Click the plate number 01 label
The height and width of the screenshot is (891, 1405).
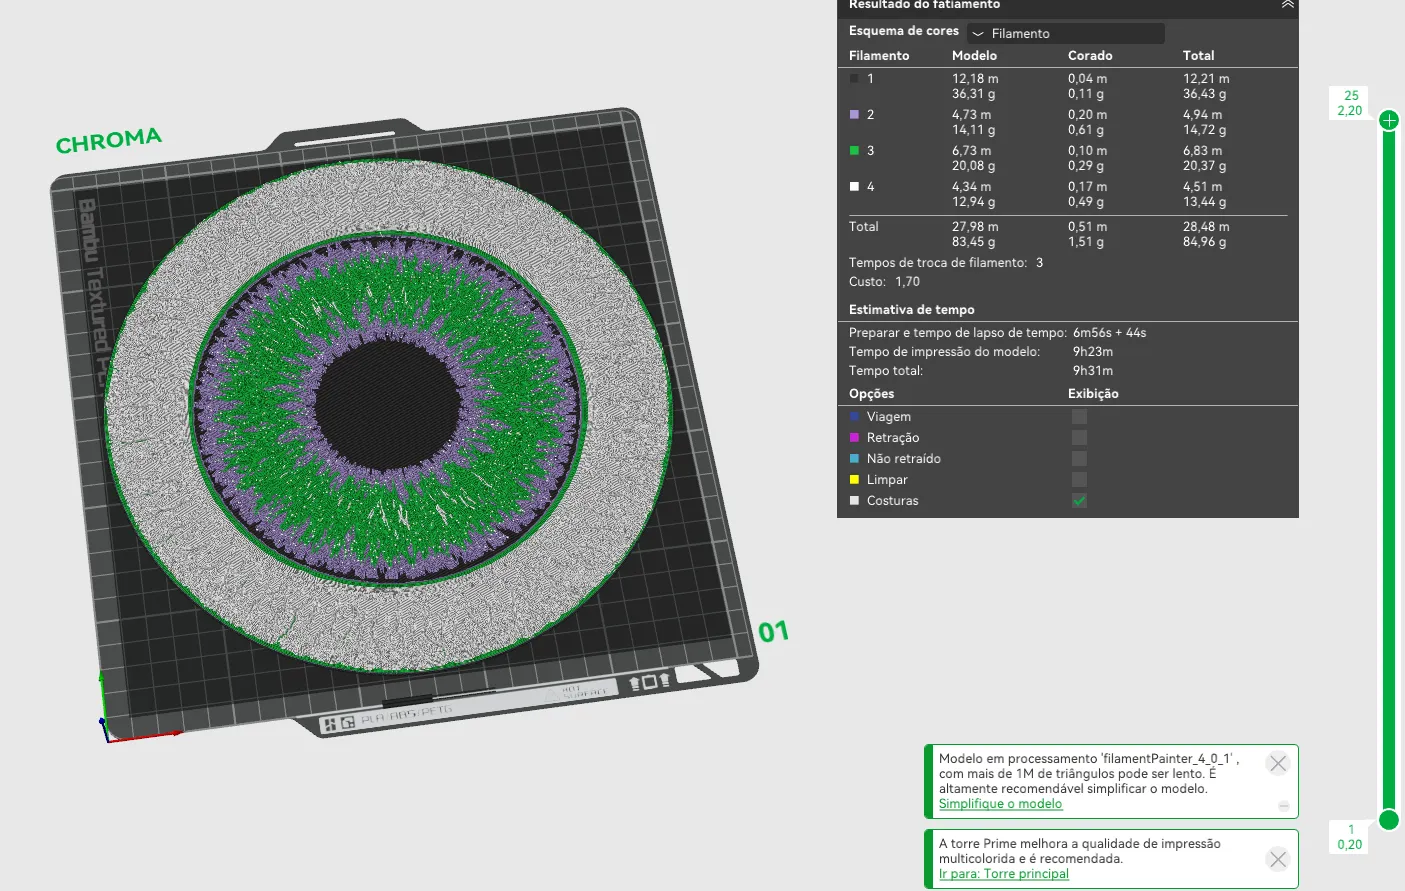[x=774, y=632]
